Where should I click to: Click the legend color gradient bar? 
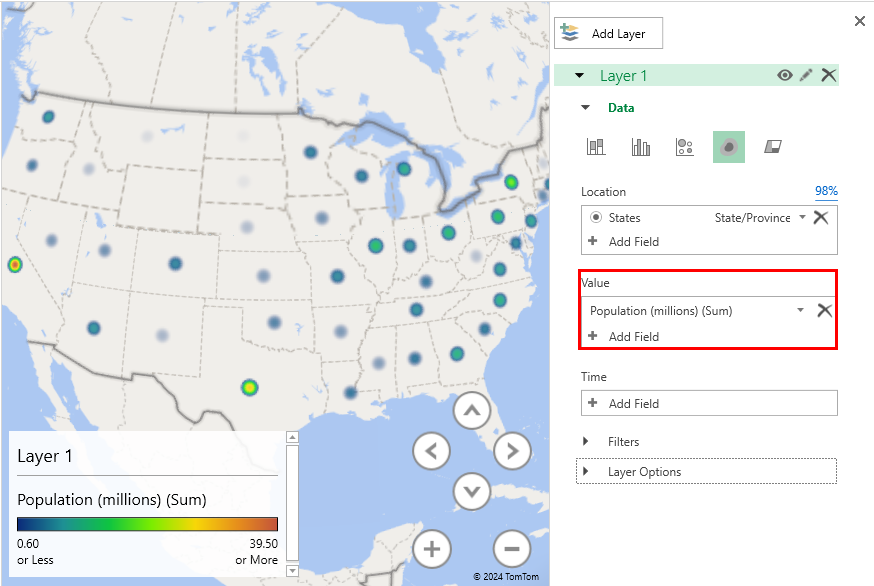[147, 524]
